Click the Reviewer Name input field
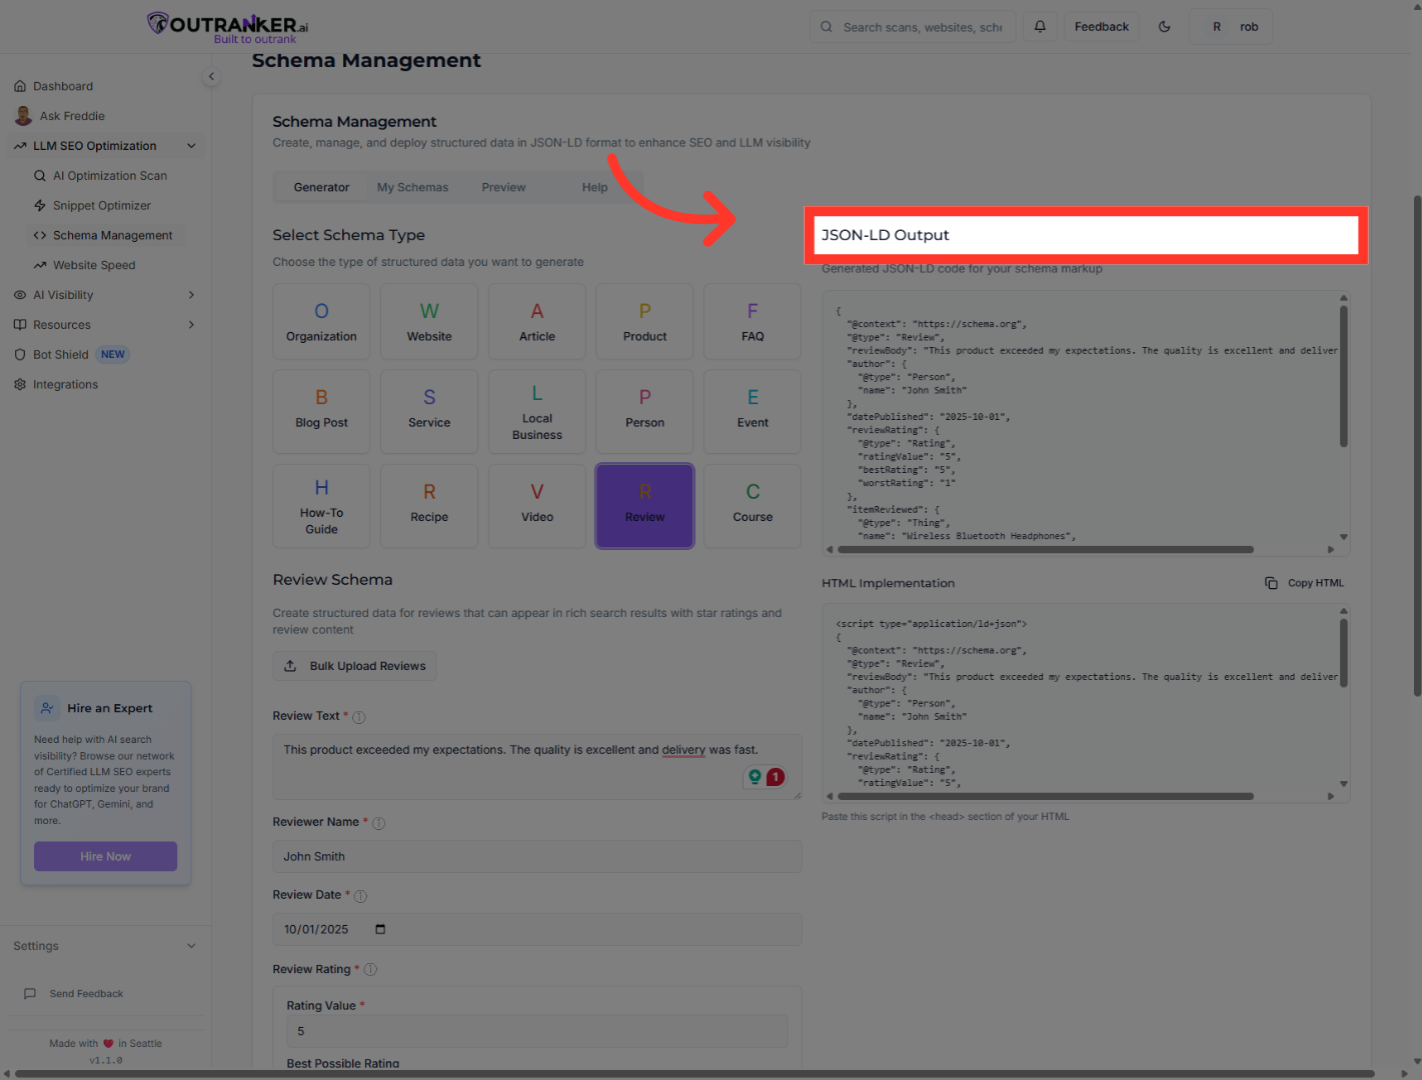1422x1080 pixels. pyautogui.click(x=537, y=857)
